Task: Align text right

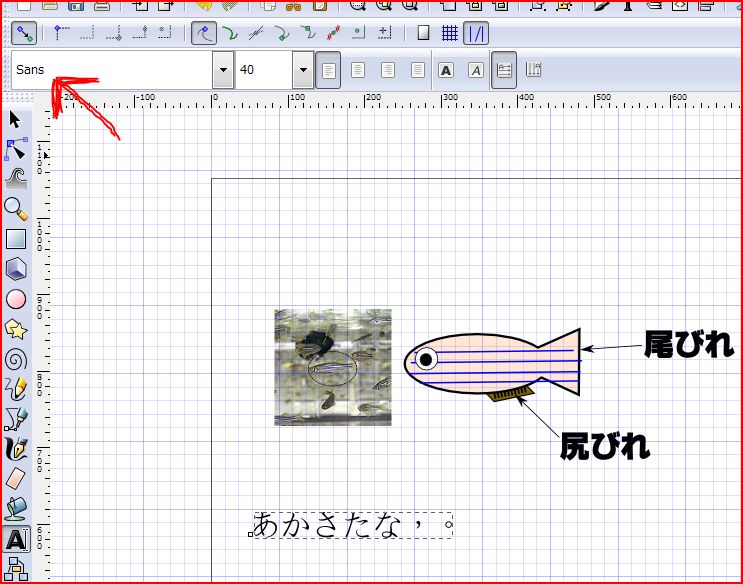Action: (x=388, y=70)
